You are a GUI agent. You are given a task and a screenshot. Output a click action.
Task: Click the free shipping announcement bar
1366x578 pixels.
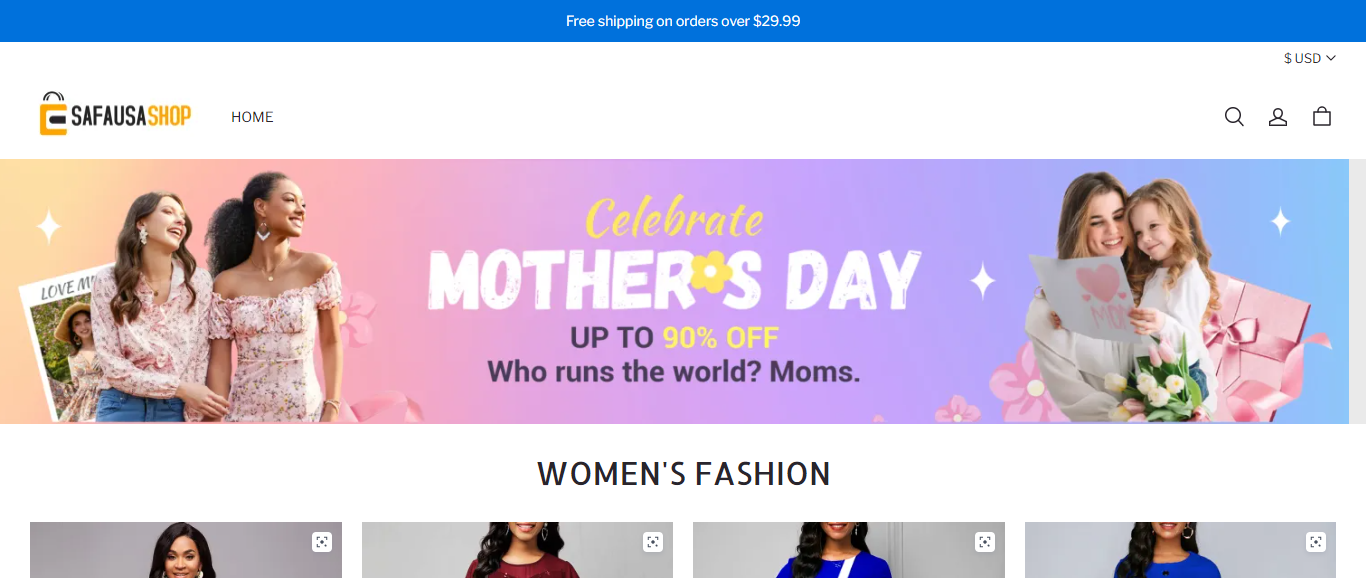pyautogui.click(x=683, y=21)
